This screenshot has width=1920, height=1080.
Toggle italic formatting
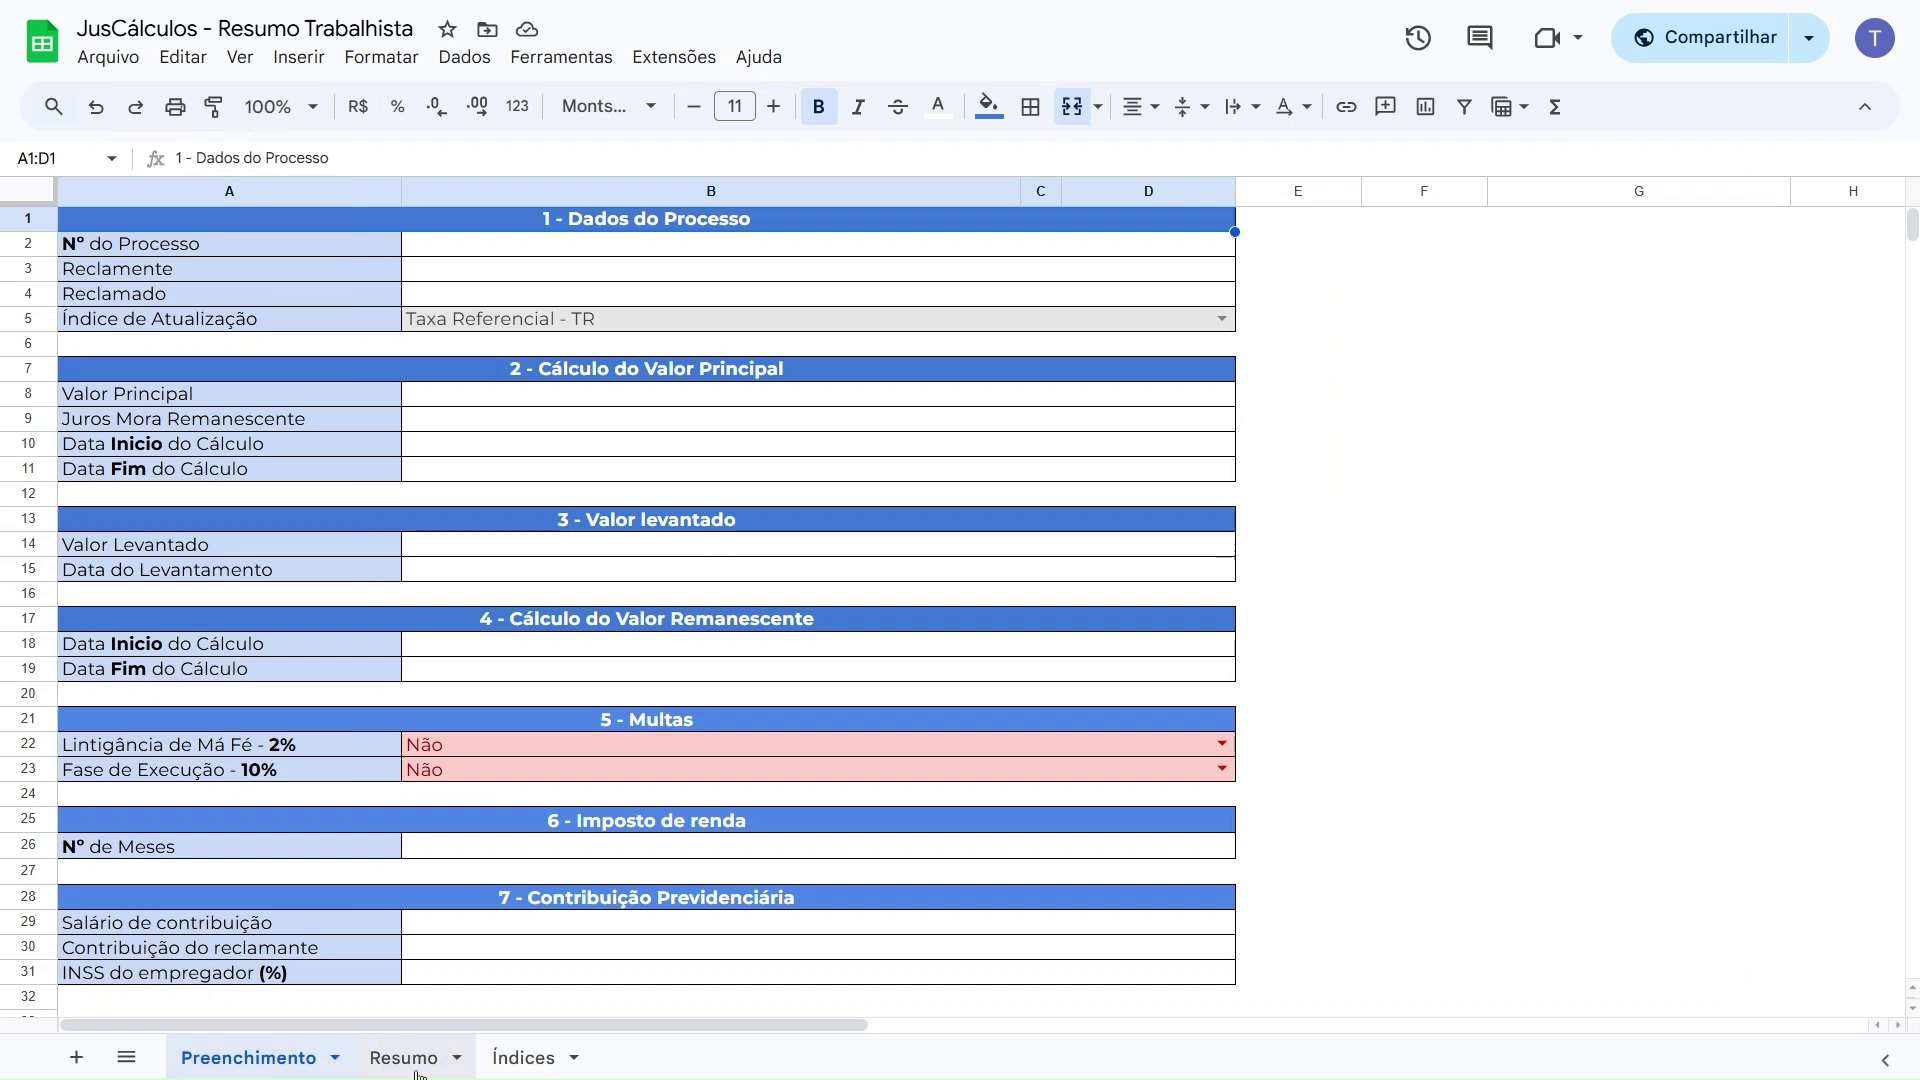(x=858, y=106)
